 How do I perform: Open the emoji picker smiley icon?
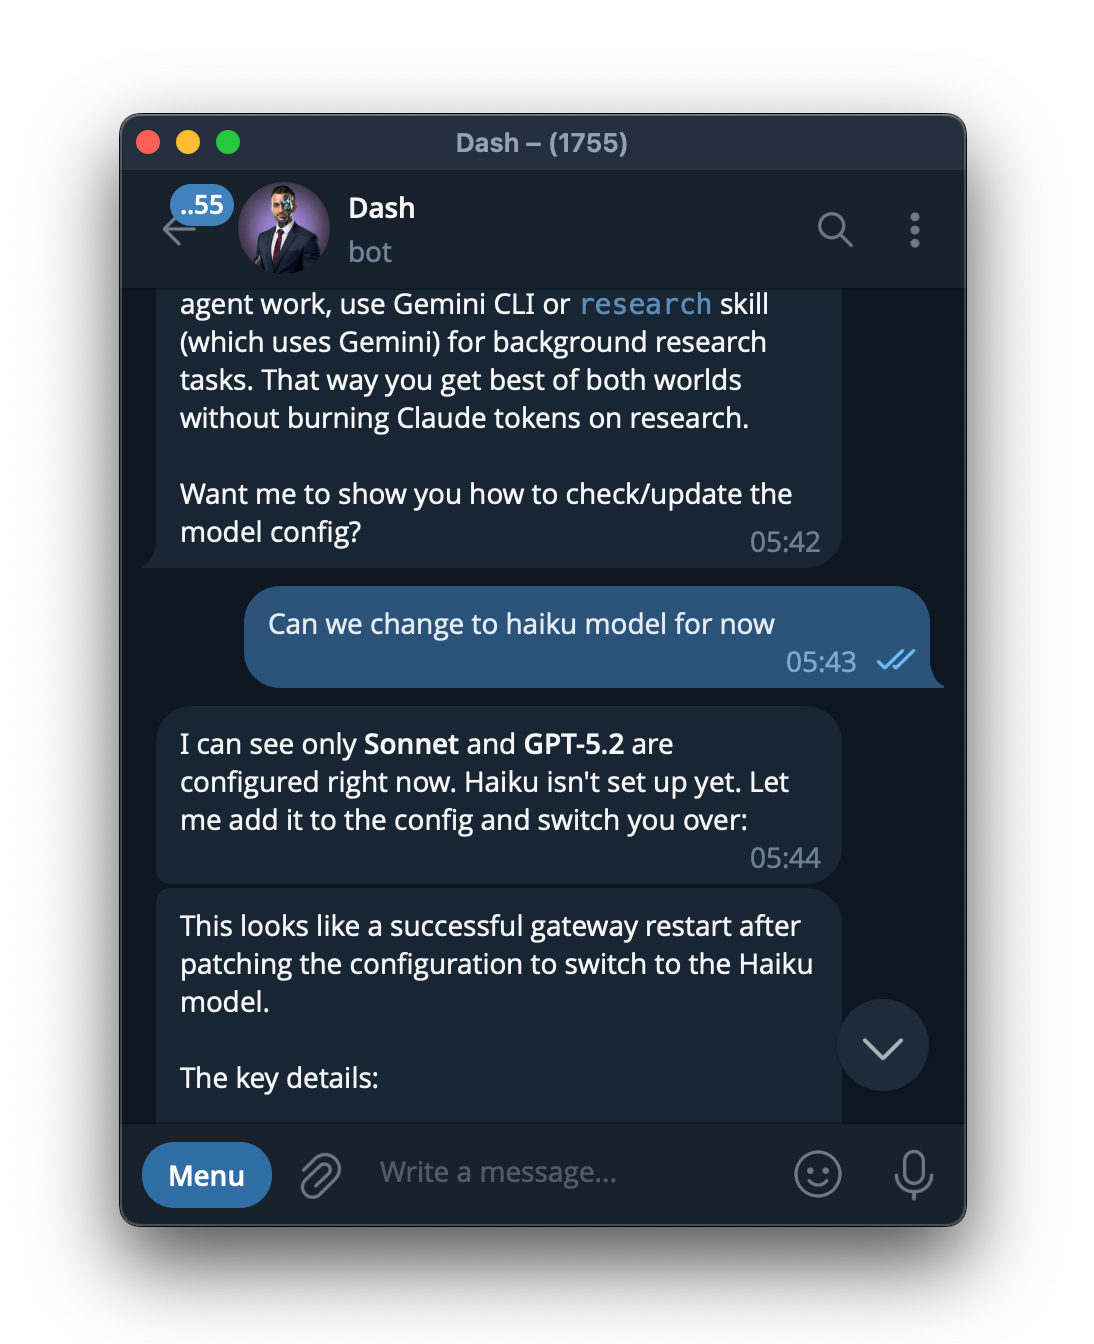817,1174
